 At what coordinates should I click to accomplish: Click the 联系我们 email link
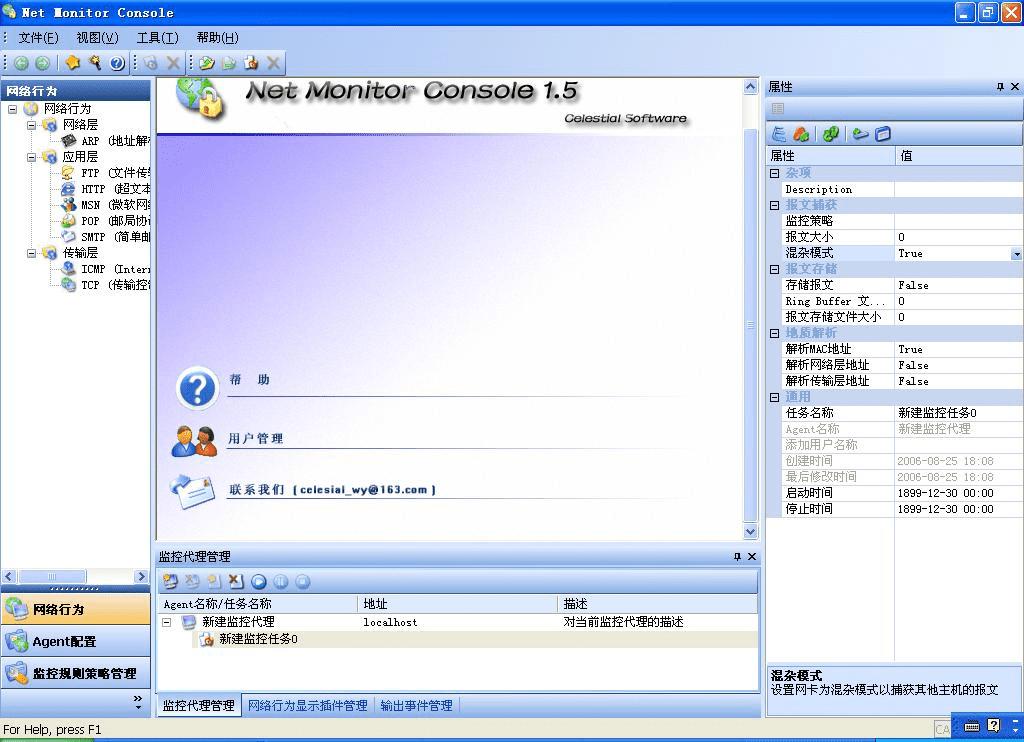[x=332, y=489]
